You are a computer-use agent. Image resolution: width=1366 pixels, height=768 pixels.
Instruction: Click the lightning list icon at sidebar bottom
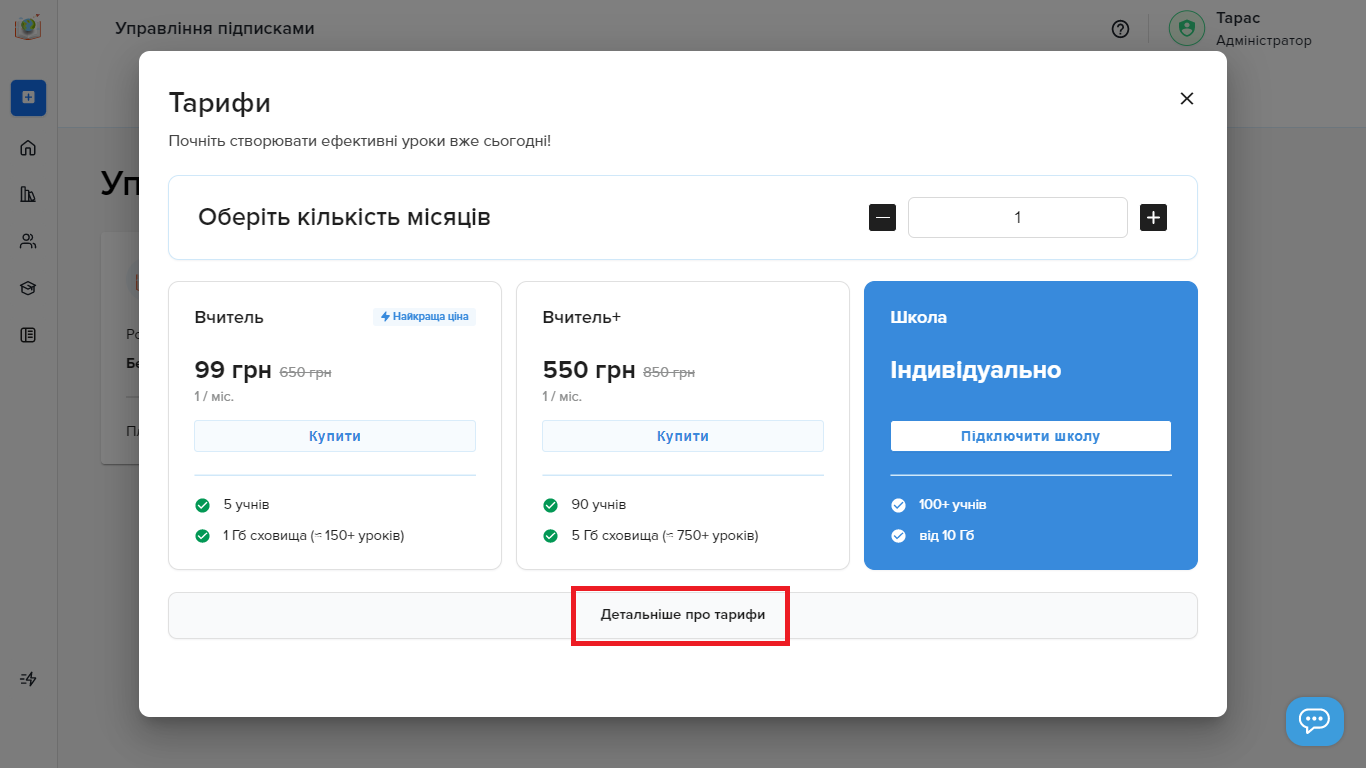click(28, 679)
